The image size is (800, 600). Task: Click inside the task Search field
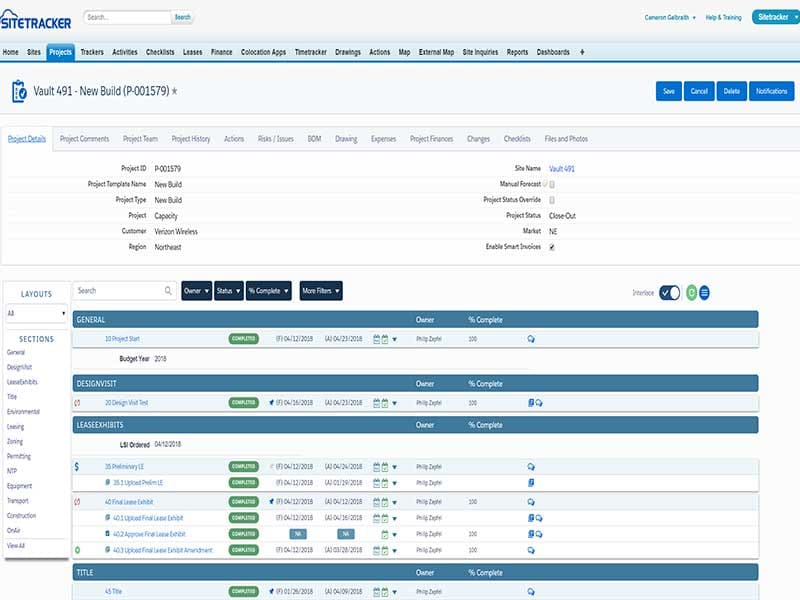(x=110, y=290)
